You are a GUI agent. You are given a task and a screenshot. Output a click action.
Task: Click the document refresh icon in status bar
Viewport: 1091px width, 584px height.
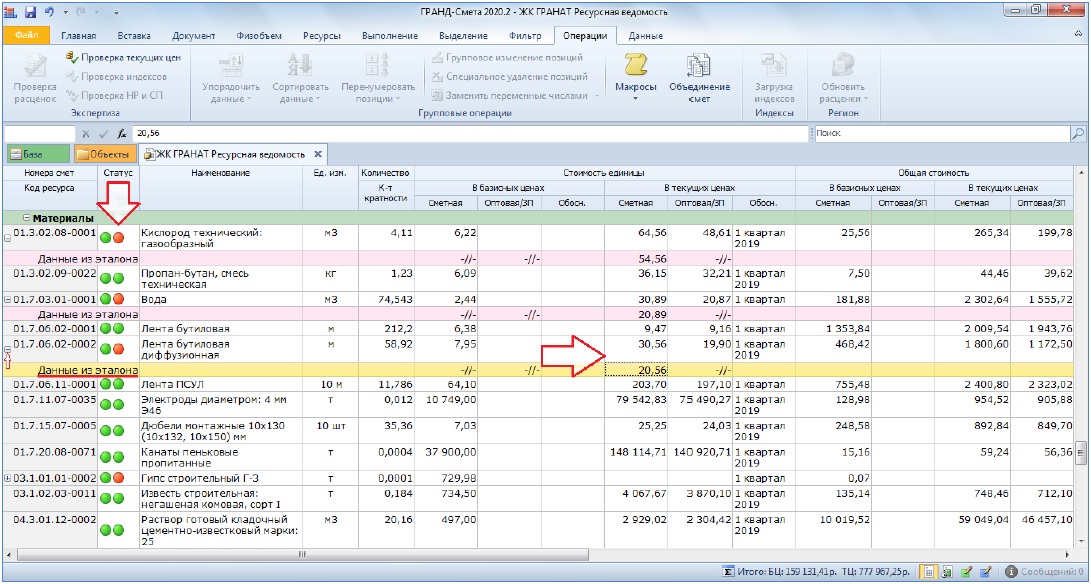(x=948, y=571)
